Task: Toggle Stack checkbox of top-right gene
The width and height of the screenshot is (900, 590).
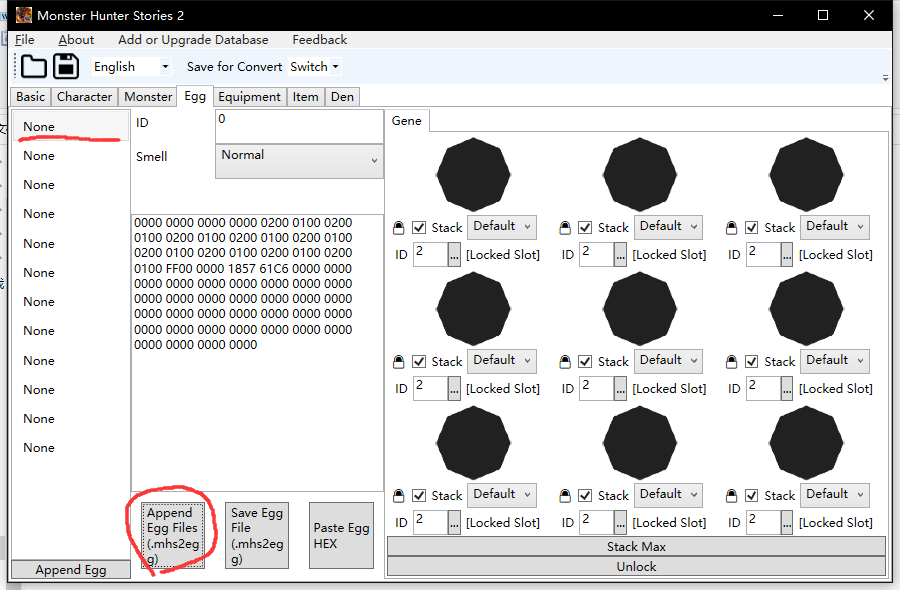Action: click(751, 228)
